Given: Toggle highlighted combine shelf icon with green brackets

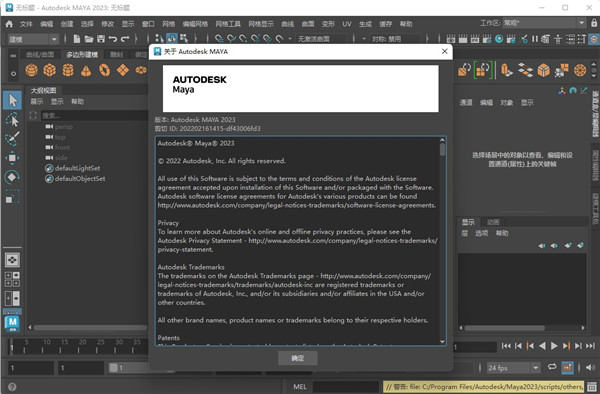Looking at the screenshot, I should 482,70.
